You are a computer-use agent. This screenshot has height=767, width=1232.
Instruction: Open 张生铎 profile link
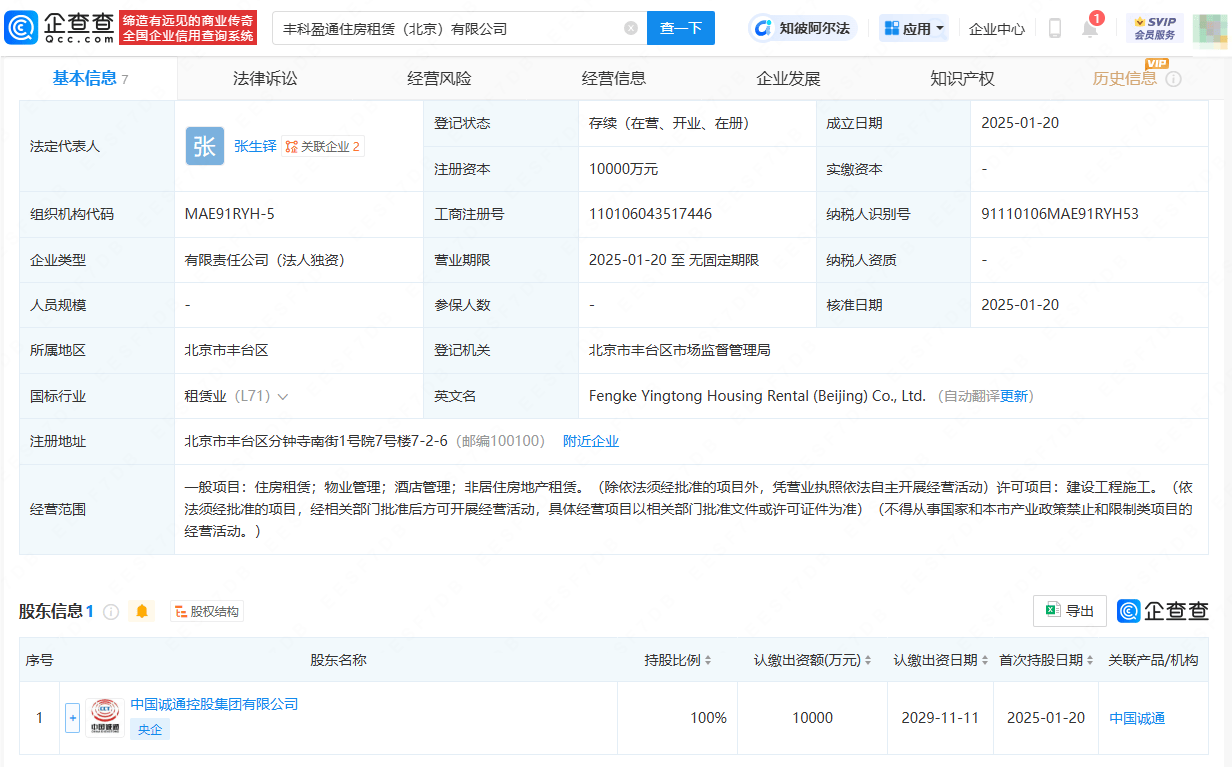[255, 146]
